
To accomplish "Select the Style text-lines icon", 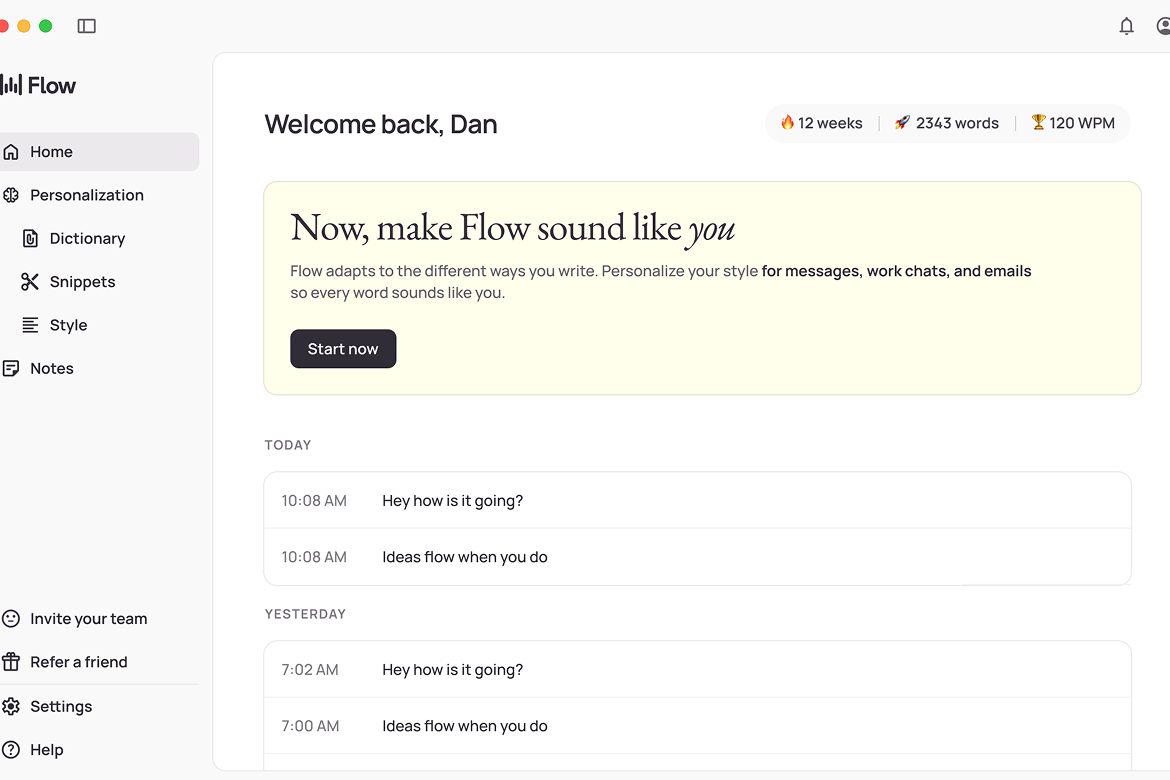I will (30, 324).
